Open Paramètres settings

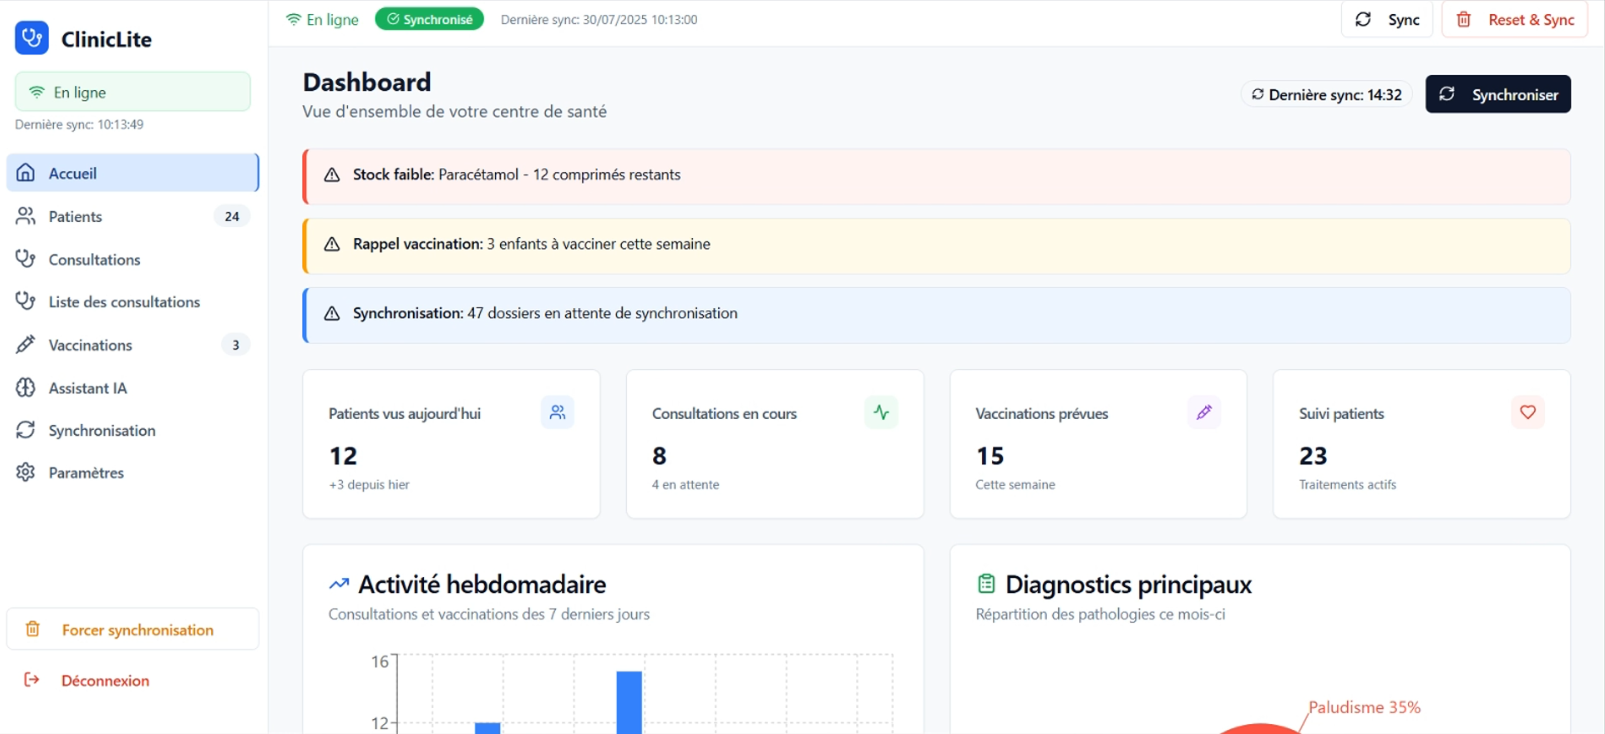click(133, 472)
